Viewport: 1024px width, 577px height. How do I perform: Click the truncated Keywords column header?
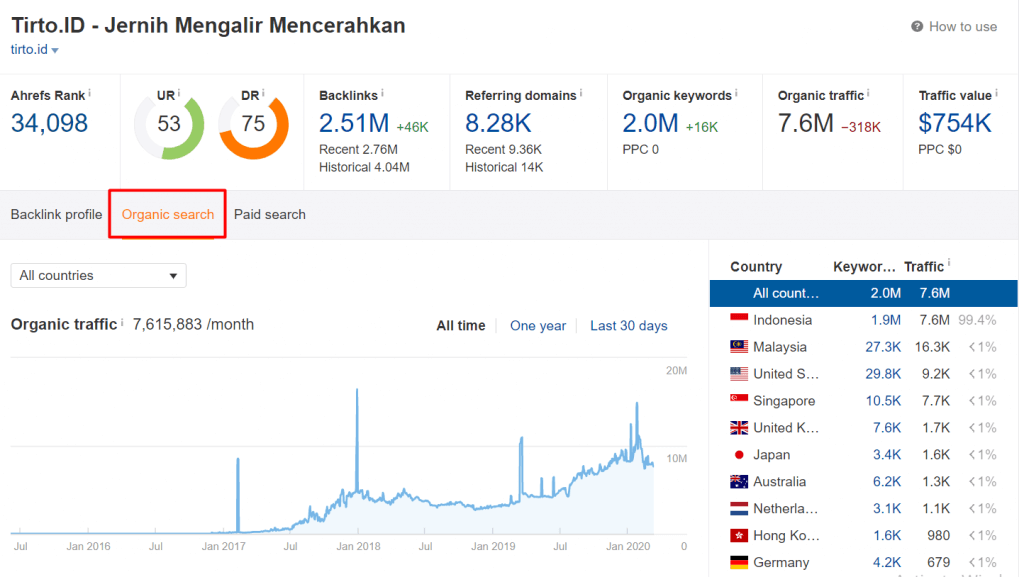tap(864, 267)
